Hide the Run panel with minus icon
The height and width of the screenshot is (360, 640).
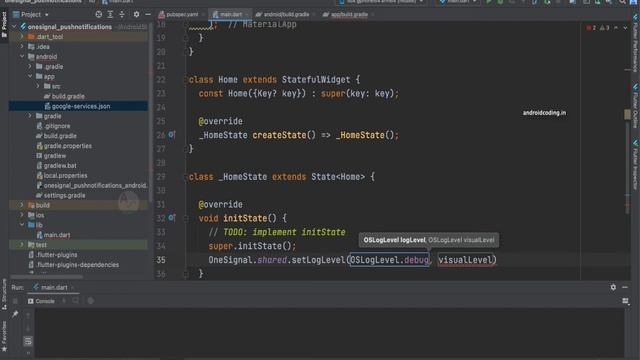[625, 287]
